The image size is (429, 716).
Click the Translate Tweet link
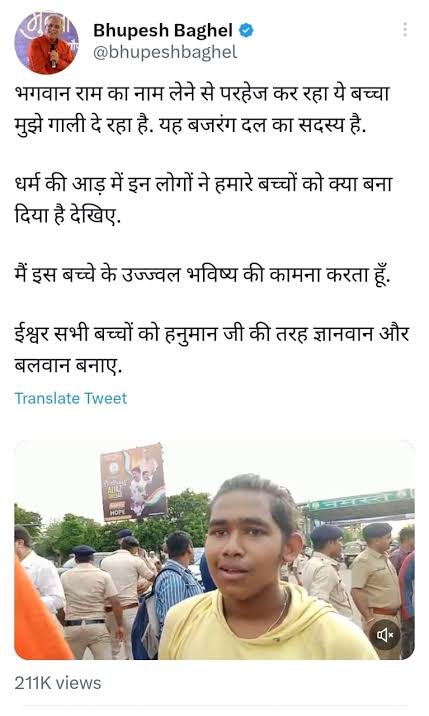click(71, 398)
